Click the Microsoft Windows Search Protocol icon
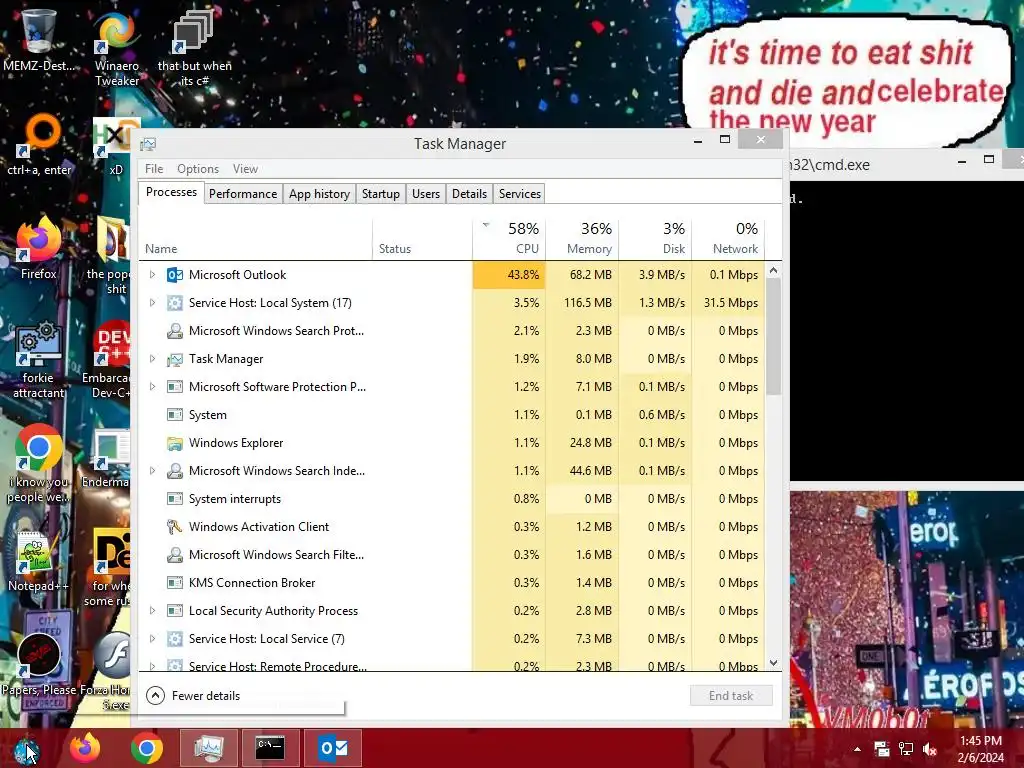Viewport: 1024px width, 768px height. [174, 331]
